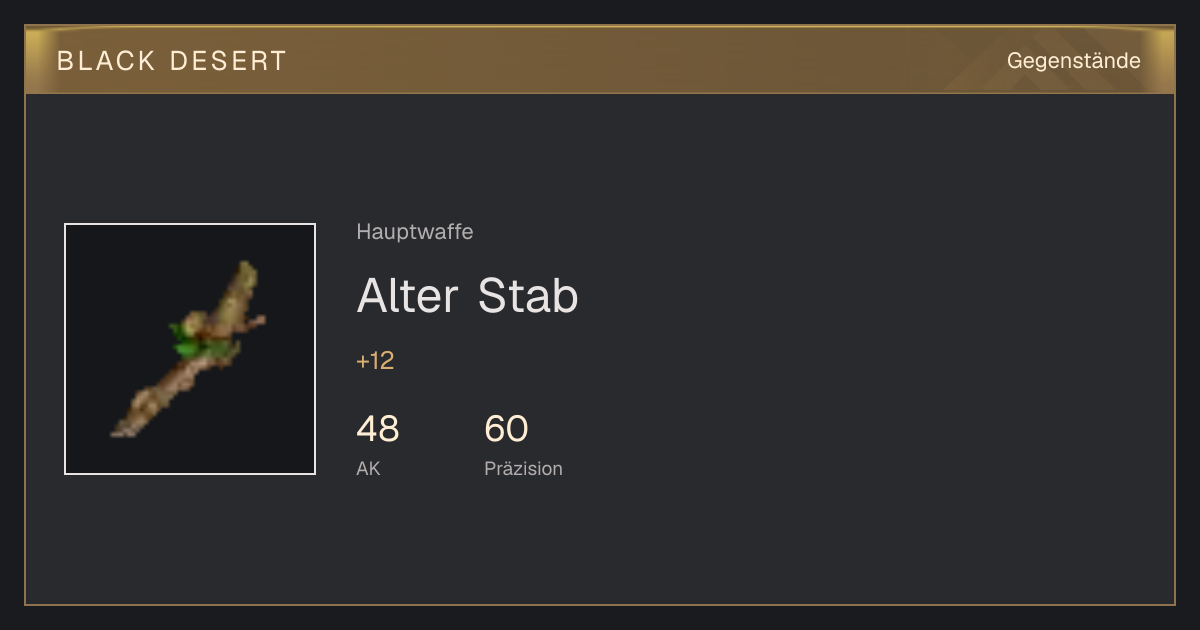Click the empty dark card area right of the stats
1200x630 pixels.
(x=860, y=440)
